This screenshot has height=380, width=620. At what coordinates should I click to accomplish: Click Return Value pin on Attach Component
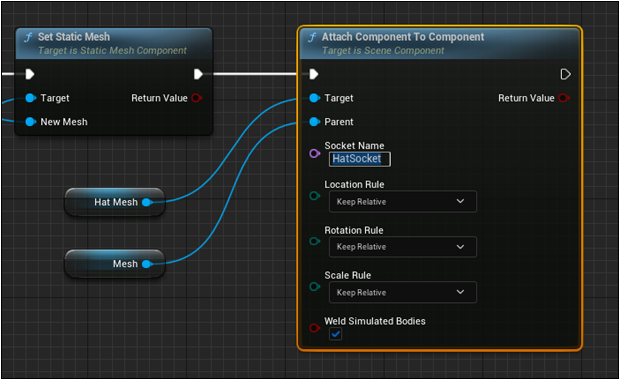click(x=564, y=98)
